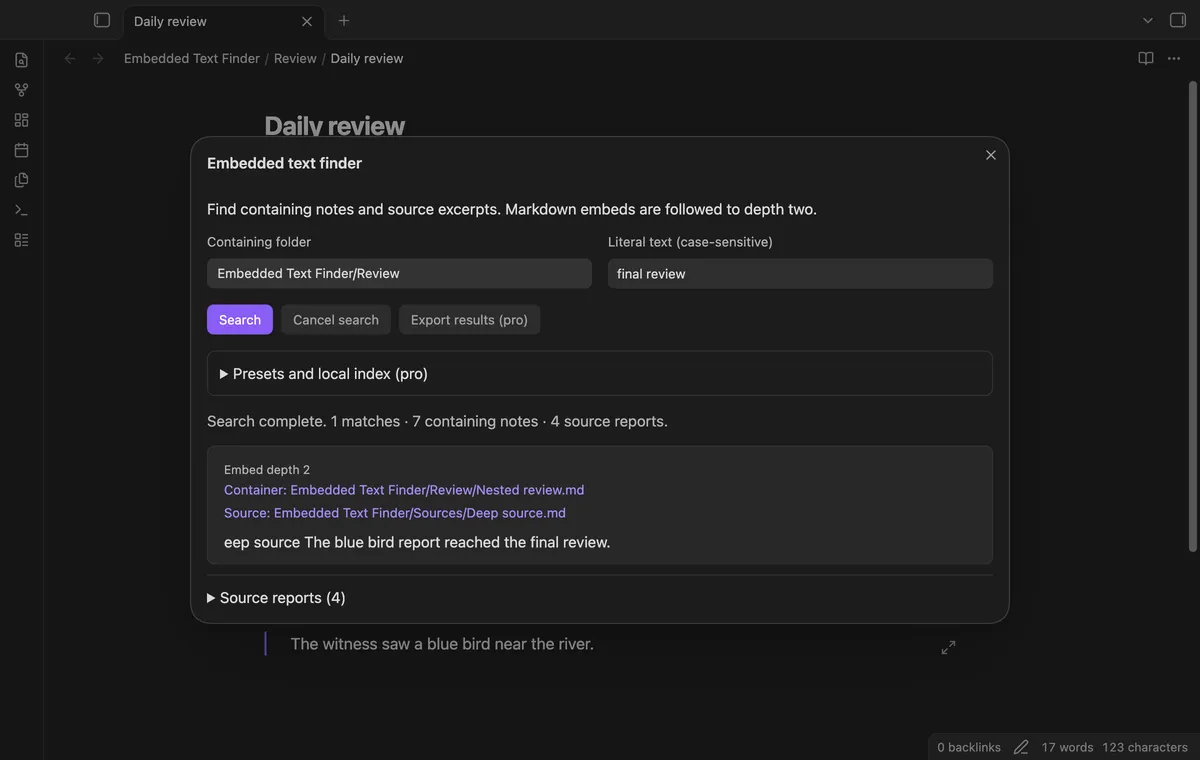Open the tab list dropdown chevron
This screenshot has height=760, width=1200.
[x=1148, y=20]
